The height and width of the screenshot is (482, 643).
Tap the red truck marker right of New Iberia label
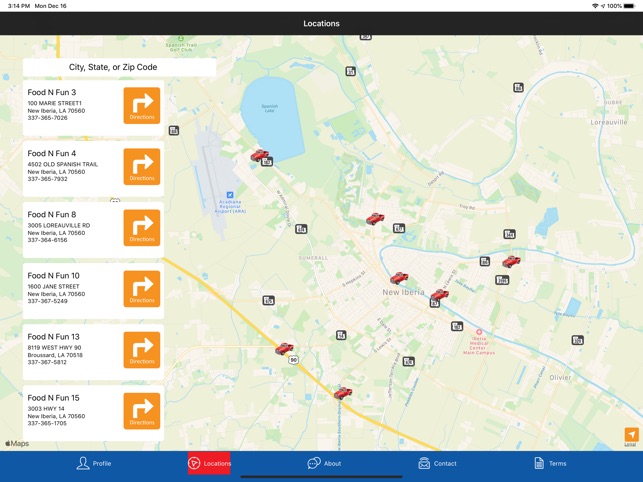[x=439, y=294]
